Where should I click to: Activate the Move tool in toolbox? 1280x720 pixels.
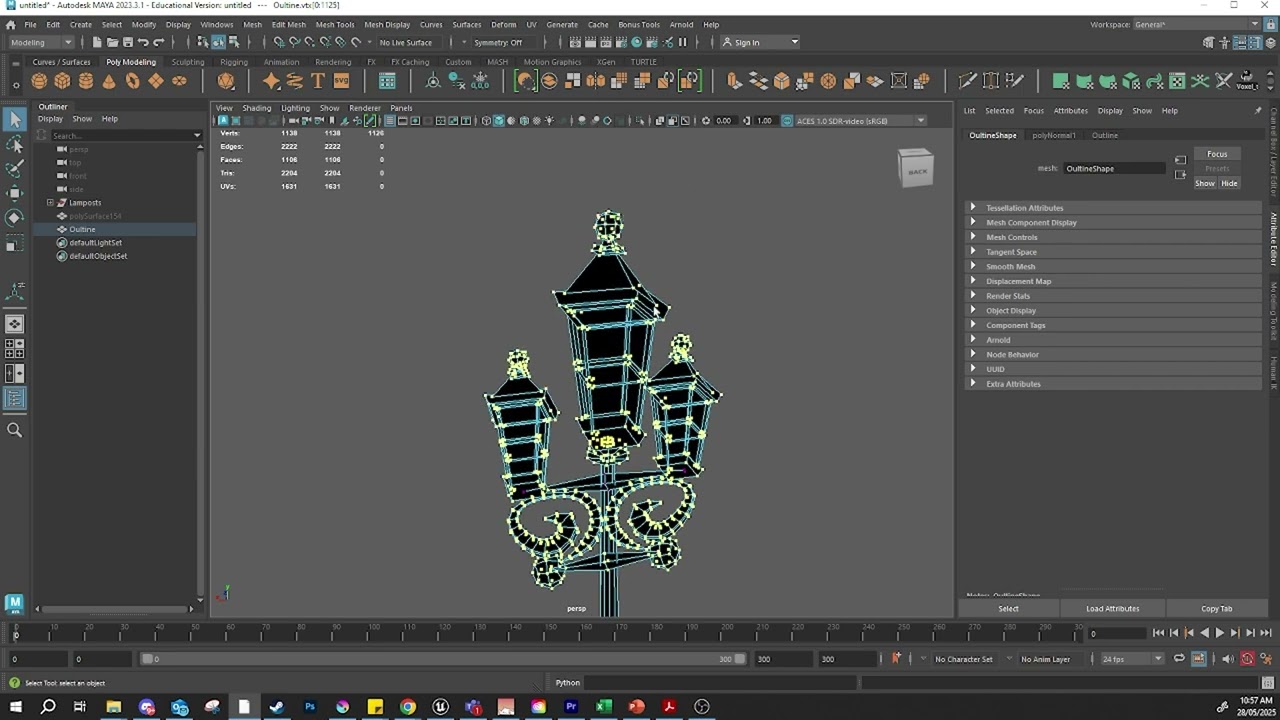[x=15, y=193]
